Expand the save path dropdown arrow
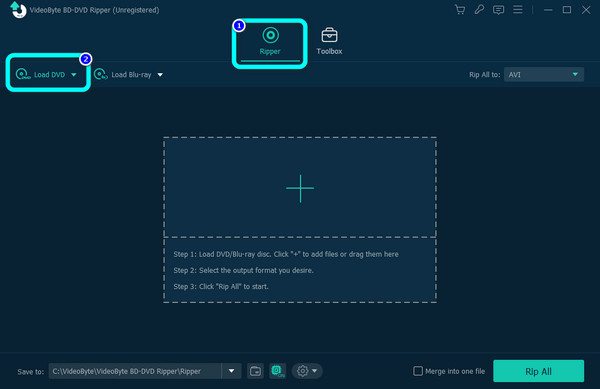This screenshot has height=389, width=600. click(x=232, y=371)
